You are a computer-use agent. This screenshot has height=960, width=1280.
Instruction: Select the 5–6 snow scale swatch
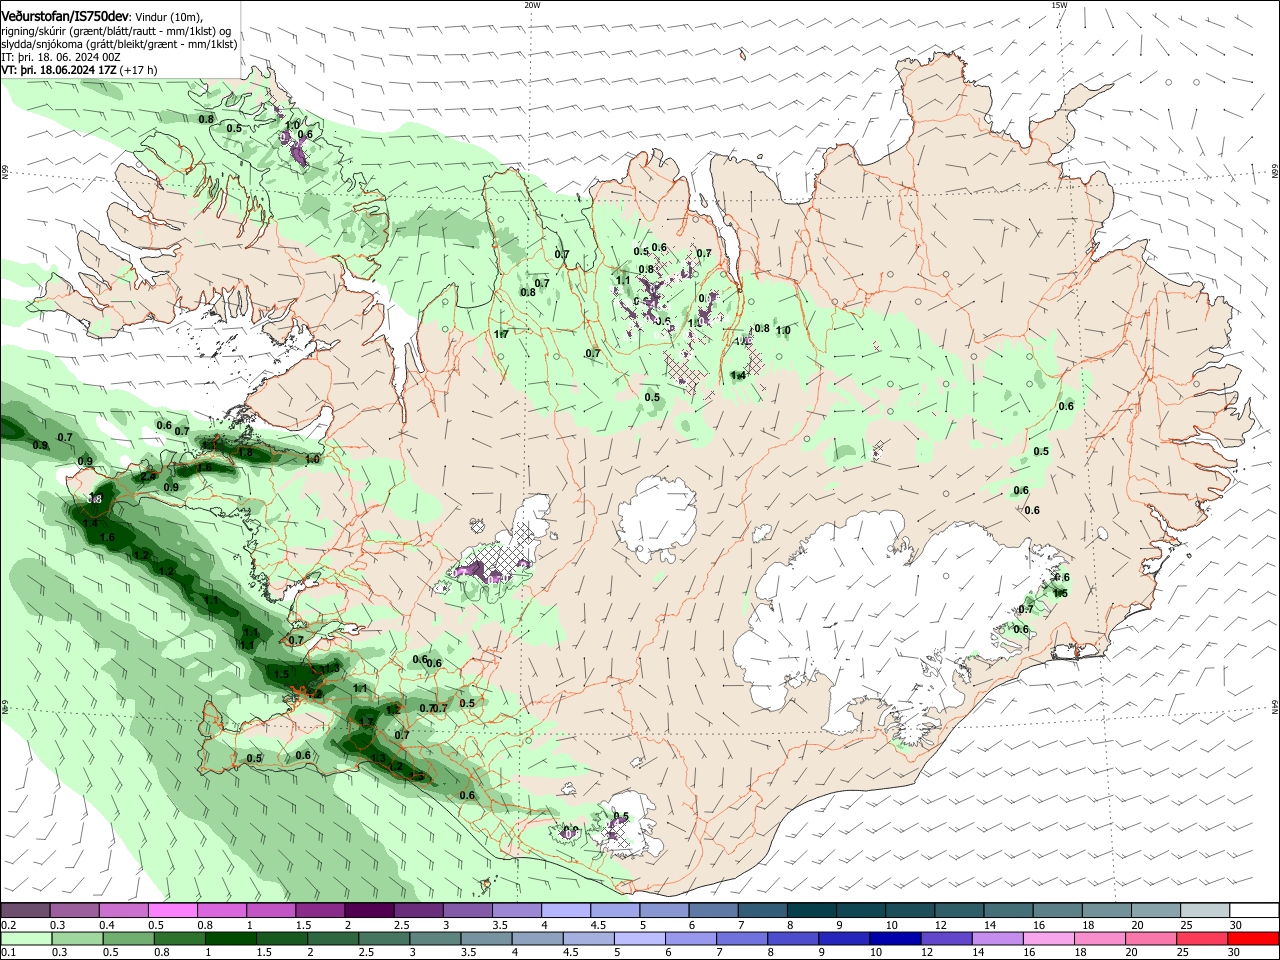[664, 910]
